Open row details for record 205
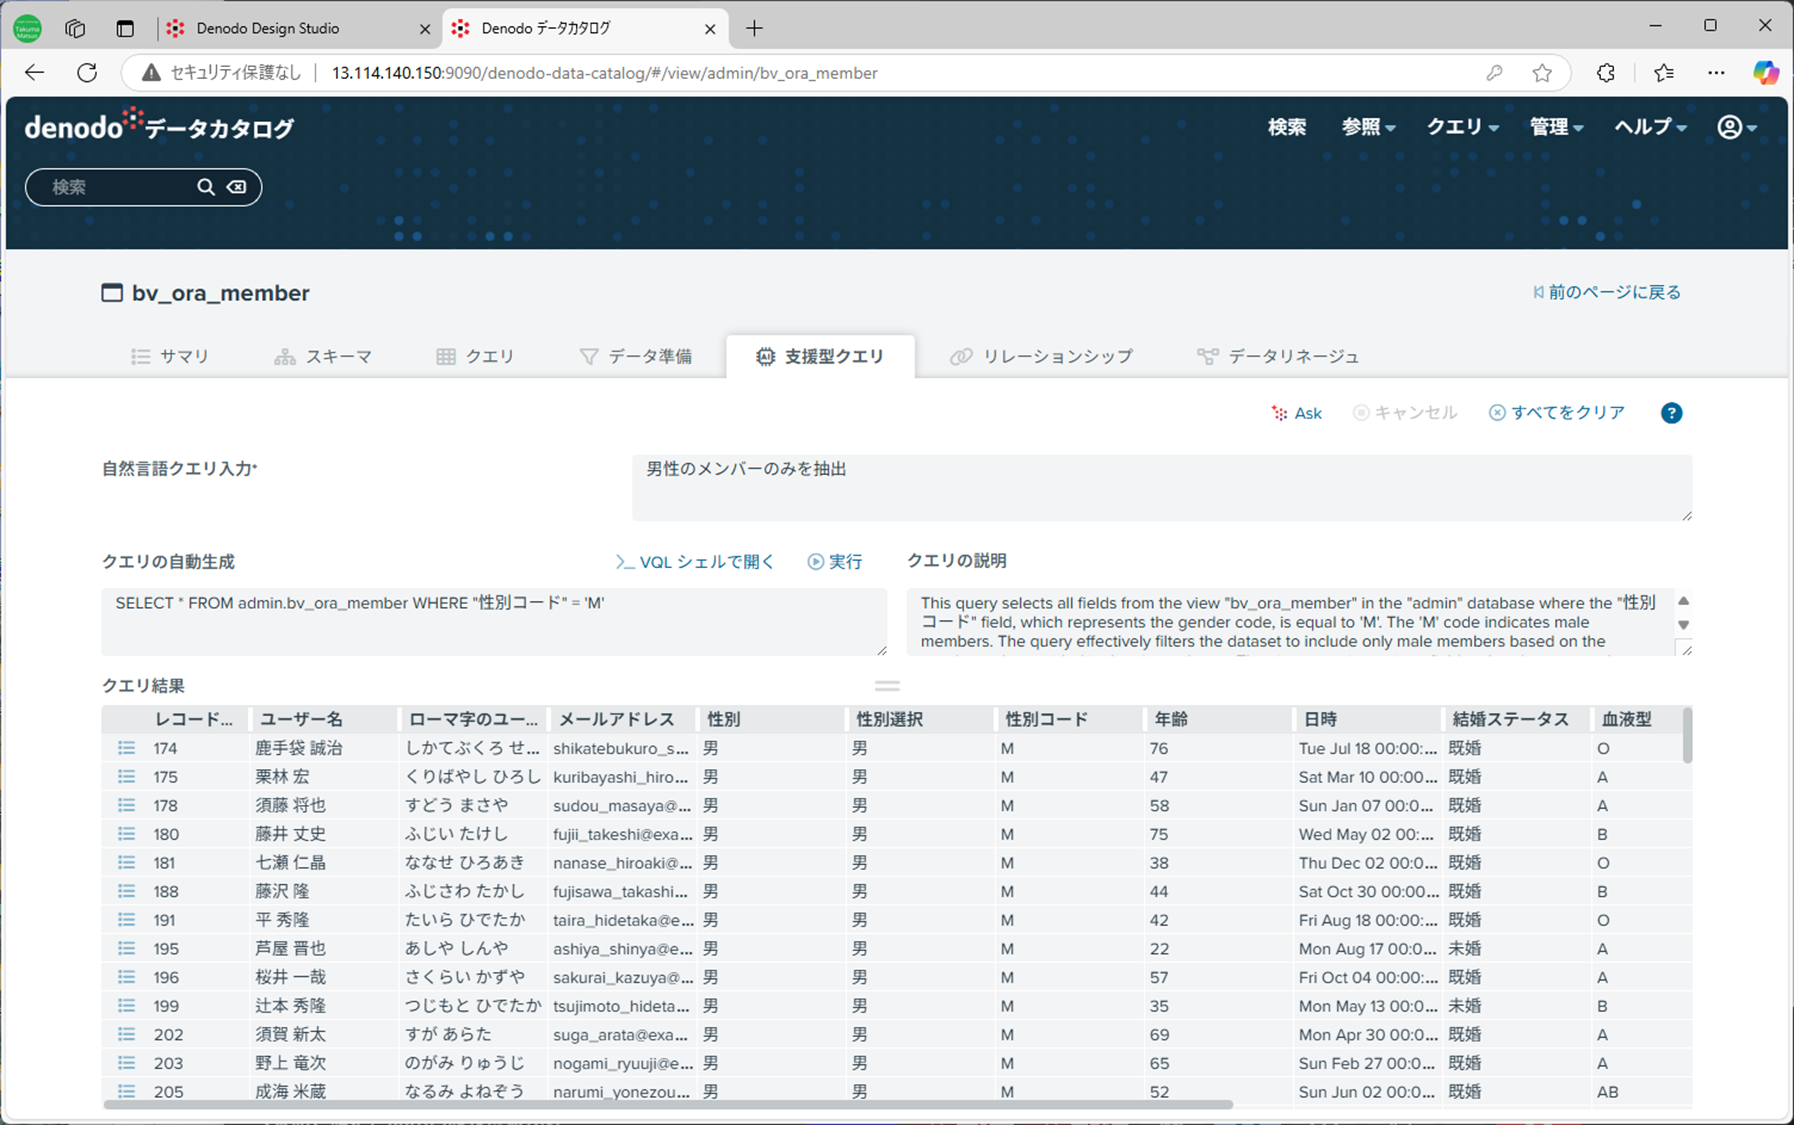Screen dimensions: 1794x1125 coord(126,1091)
